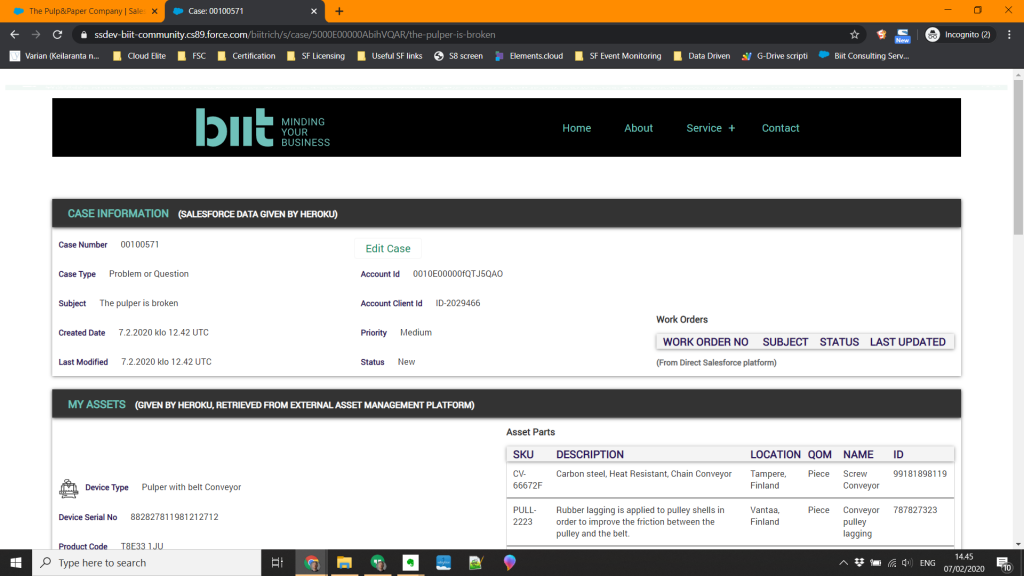Open Task View on the taskbar
Viewport: 1024px width, 576px height.
278,562
